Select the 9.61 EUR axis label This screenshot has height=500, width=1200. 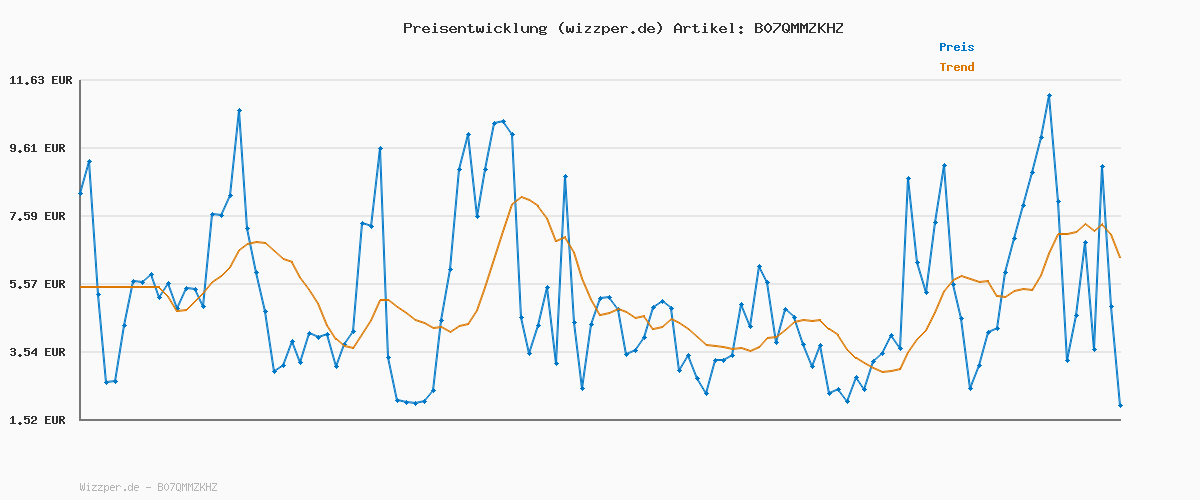40,148
